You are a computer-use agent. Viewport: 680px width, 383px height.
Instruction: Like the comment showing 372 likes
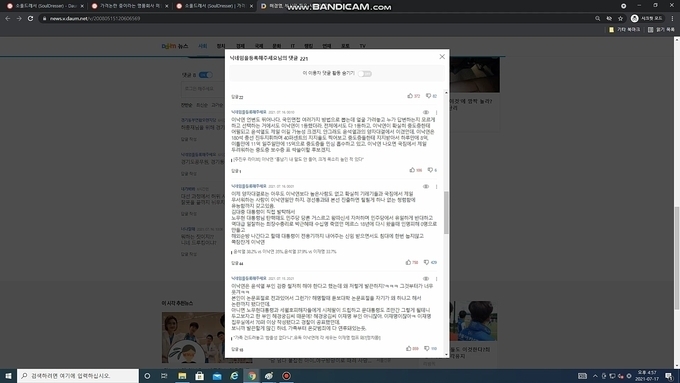tap(414, 96)
